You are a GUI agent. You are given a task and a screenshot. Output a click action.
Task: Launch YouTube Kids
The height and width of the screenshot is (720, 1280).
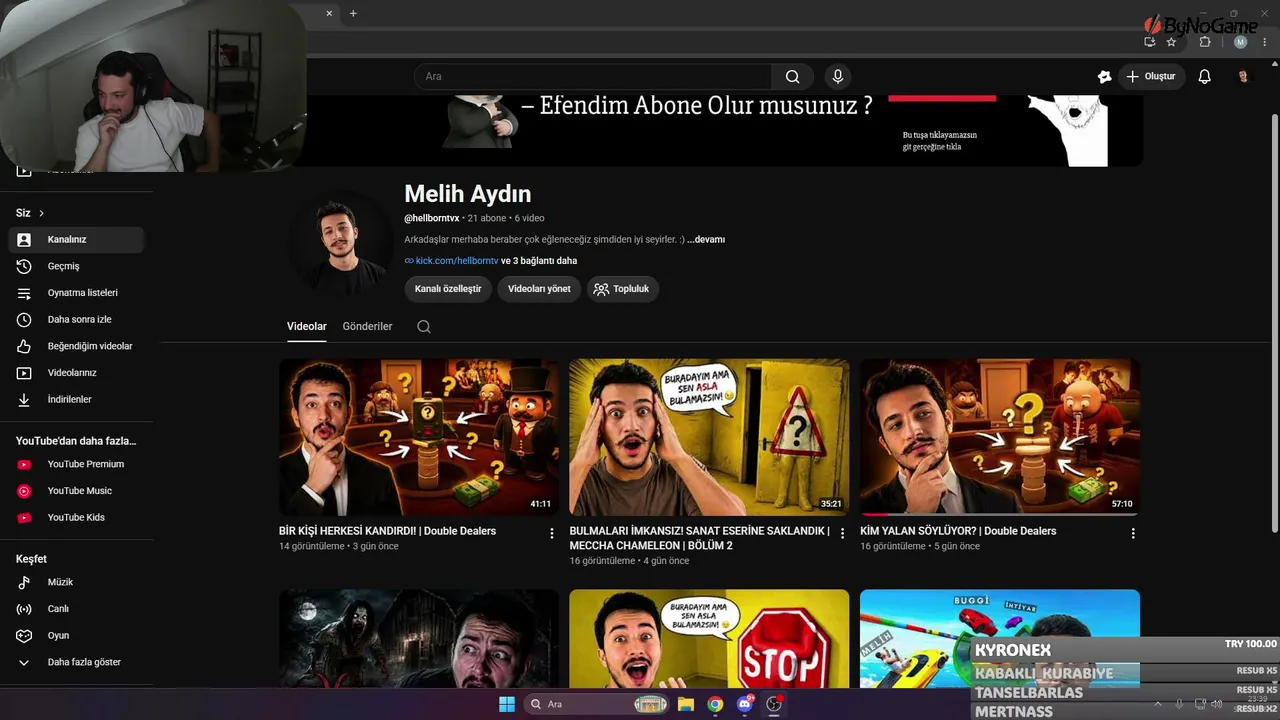pos(76,518)
